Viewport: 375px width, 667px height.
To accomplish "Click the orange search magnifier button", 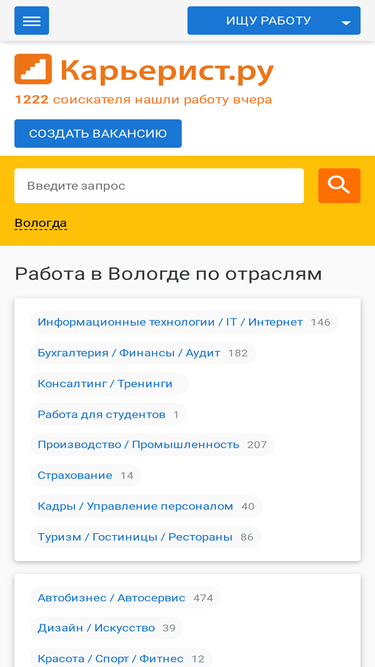I will [x=339, y=185].
